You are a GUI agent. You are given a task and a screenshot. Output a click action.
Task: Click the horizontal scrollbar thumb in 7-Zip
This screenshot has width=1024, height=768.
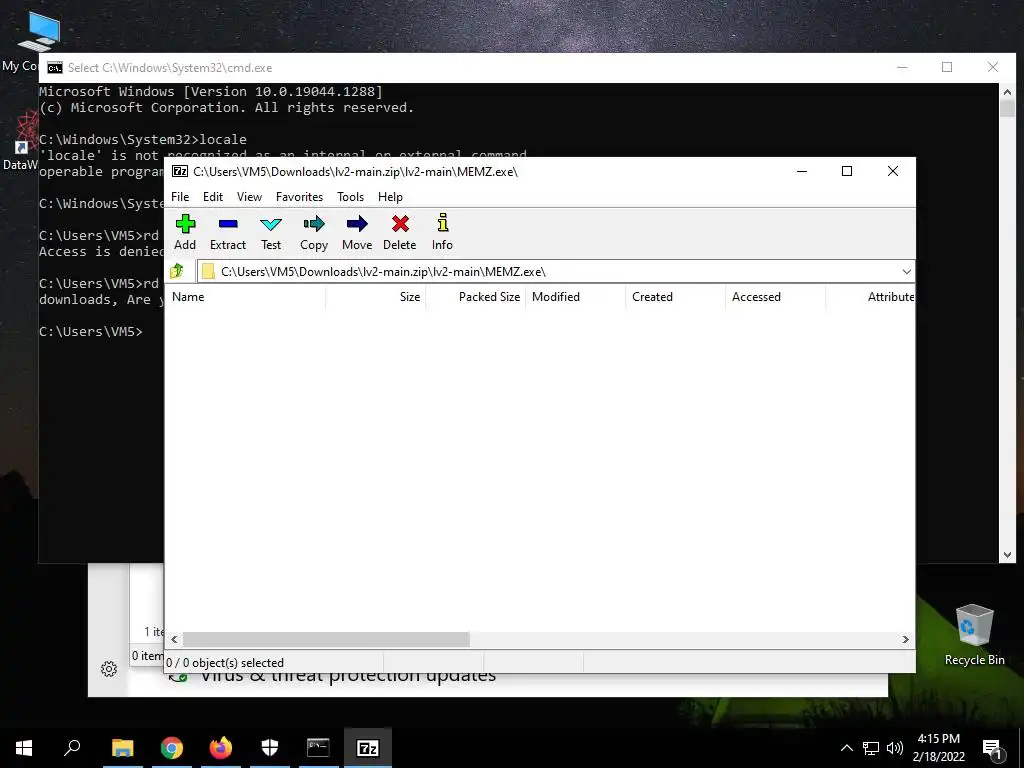tap(326, 639)
